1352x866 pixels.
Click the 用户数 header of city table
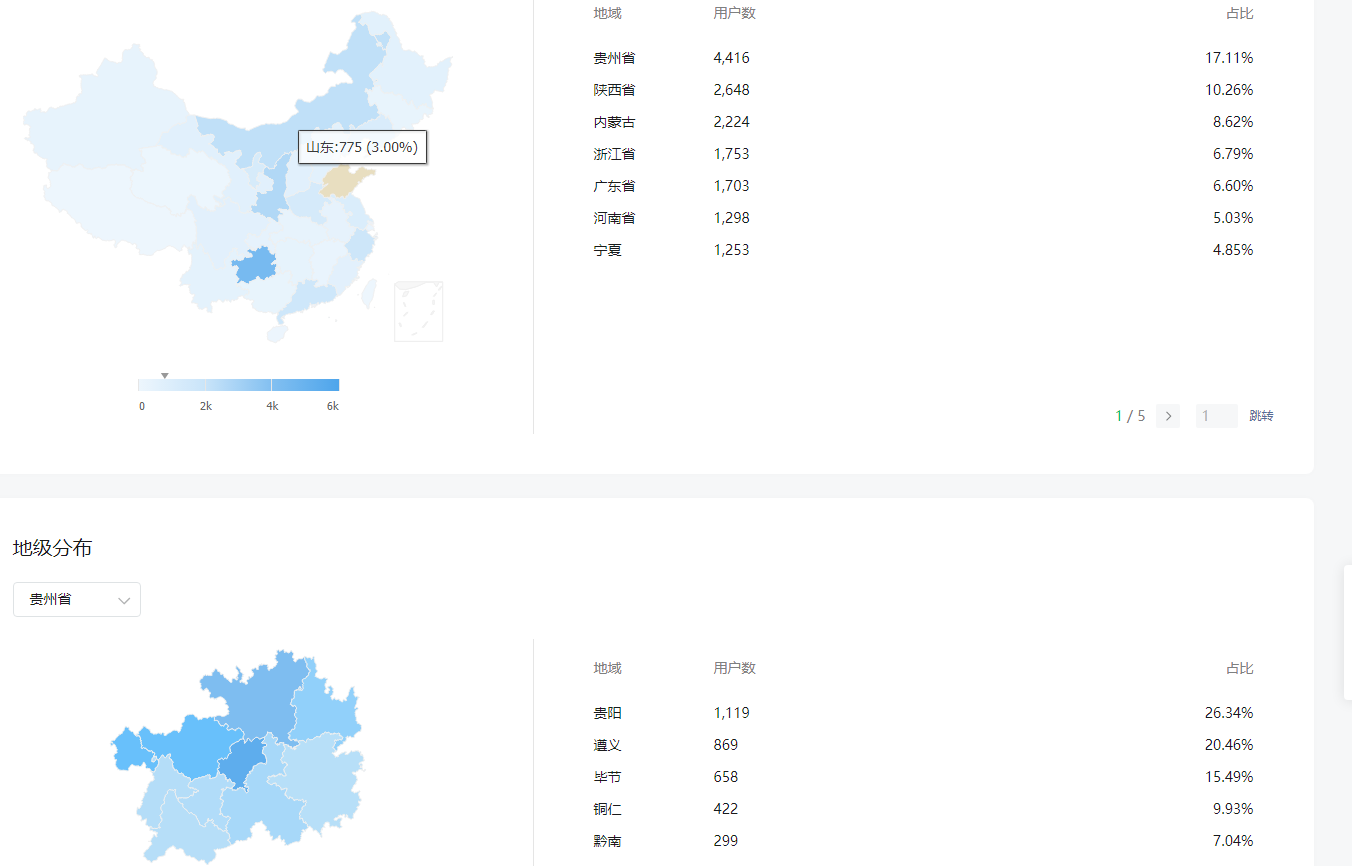click(735, 668)
